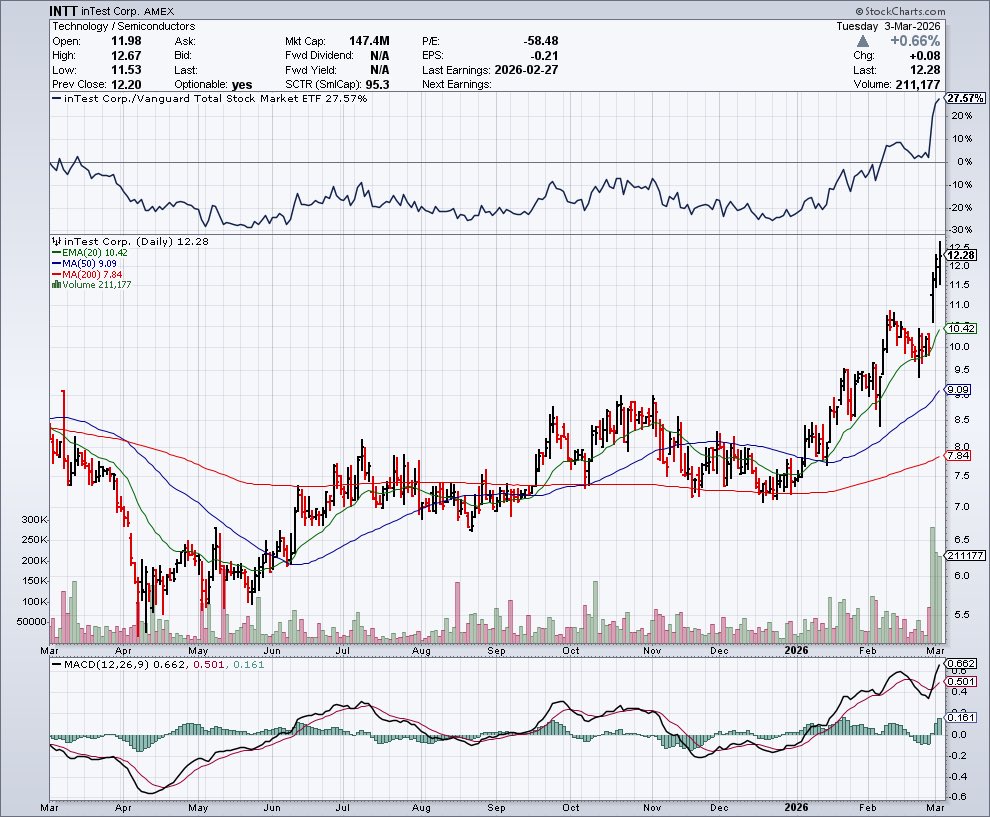Click the Next Earnings label
This screenshot has width=990, height=817.
coord(456,85)
